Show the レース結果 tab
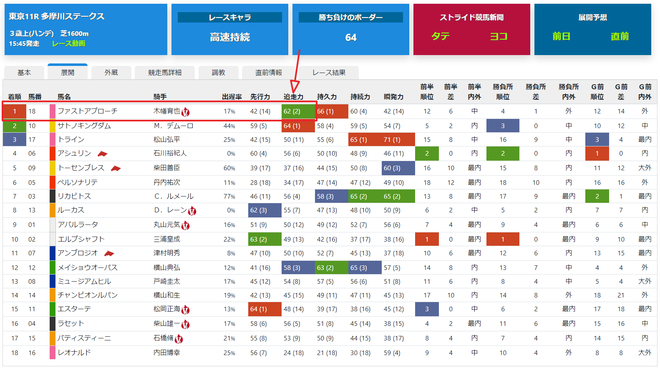 tap(329, 72)
